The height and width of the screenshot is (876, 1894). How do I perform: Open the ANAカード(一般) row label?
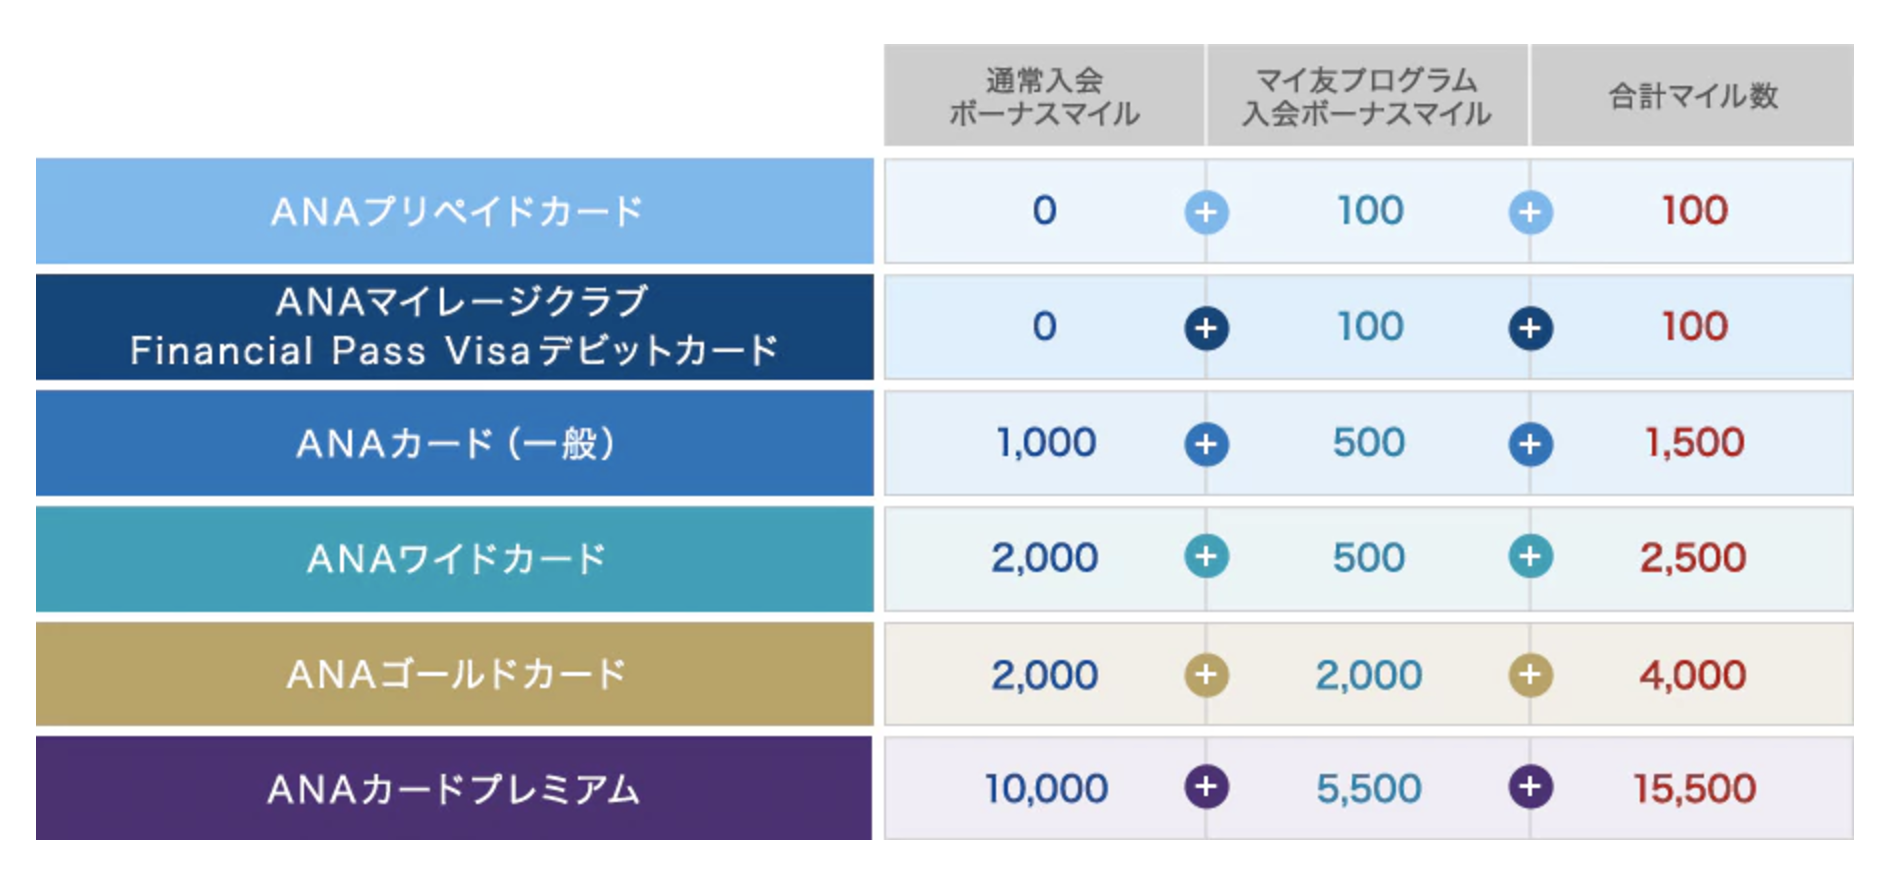(x=455, y=443)
